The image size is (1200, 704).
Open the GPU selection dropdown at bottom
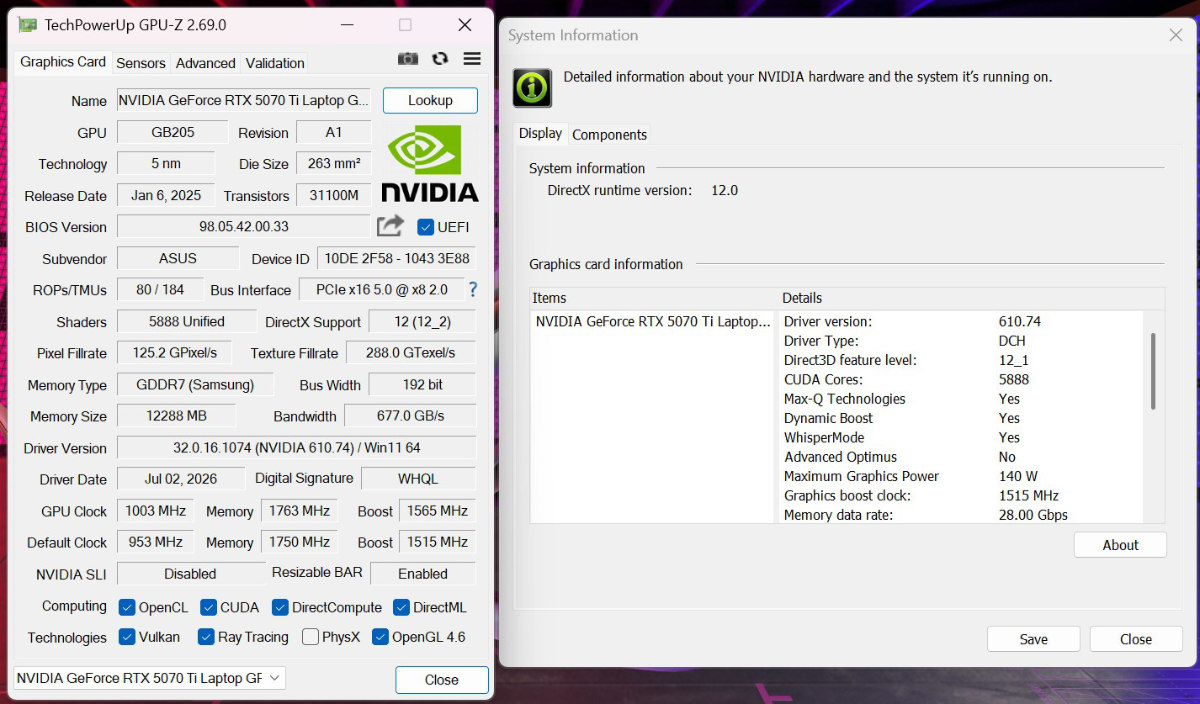(149, 678)
